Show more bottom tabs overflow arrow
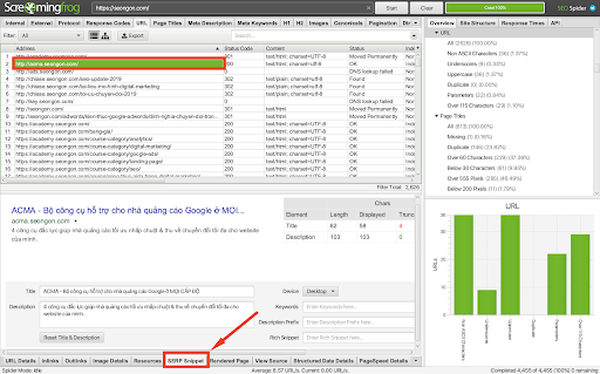The image size is (600, 374). click(x=416, y=361)
